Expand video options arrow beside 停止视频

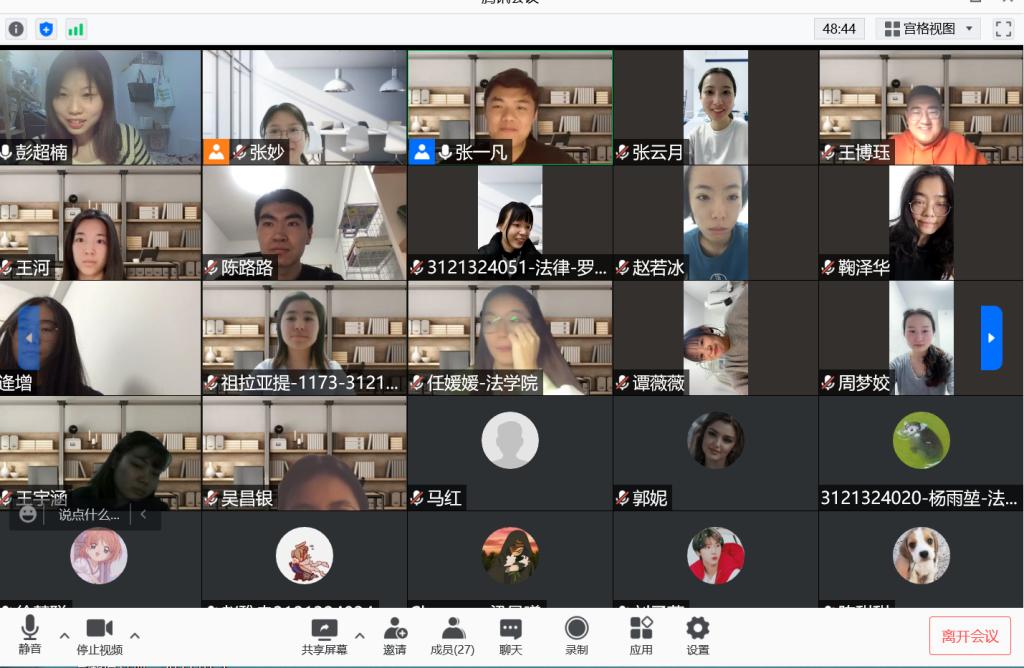click(135, 635)
